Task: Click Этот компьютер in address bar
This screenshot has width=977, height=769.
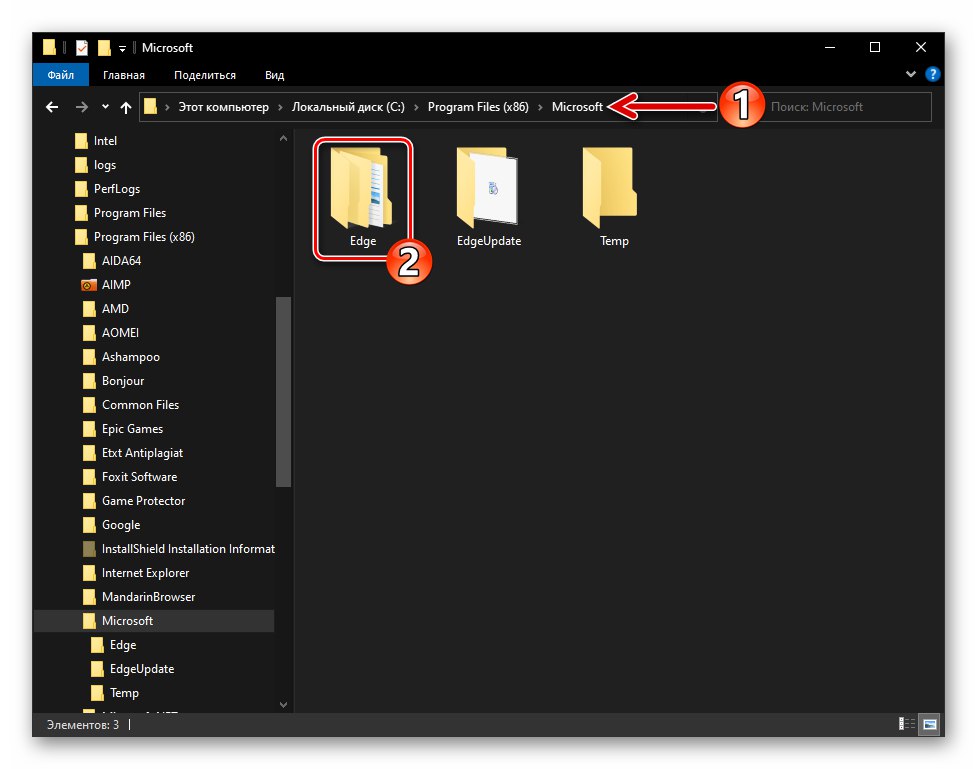Action: [224, 107]
